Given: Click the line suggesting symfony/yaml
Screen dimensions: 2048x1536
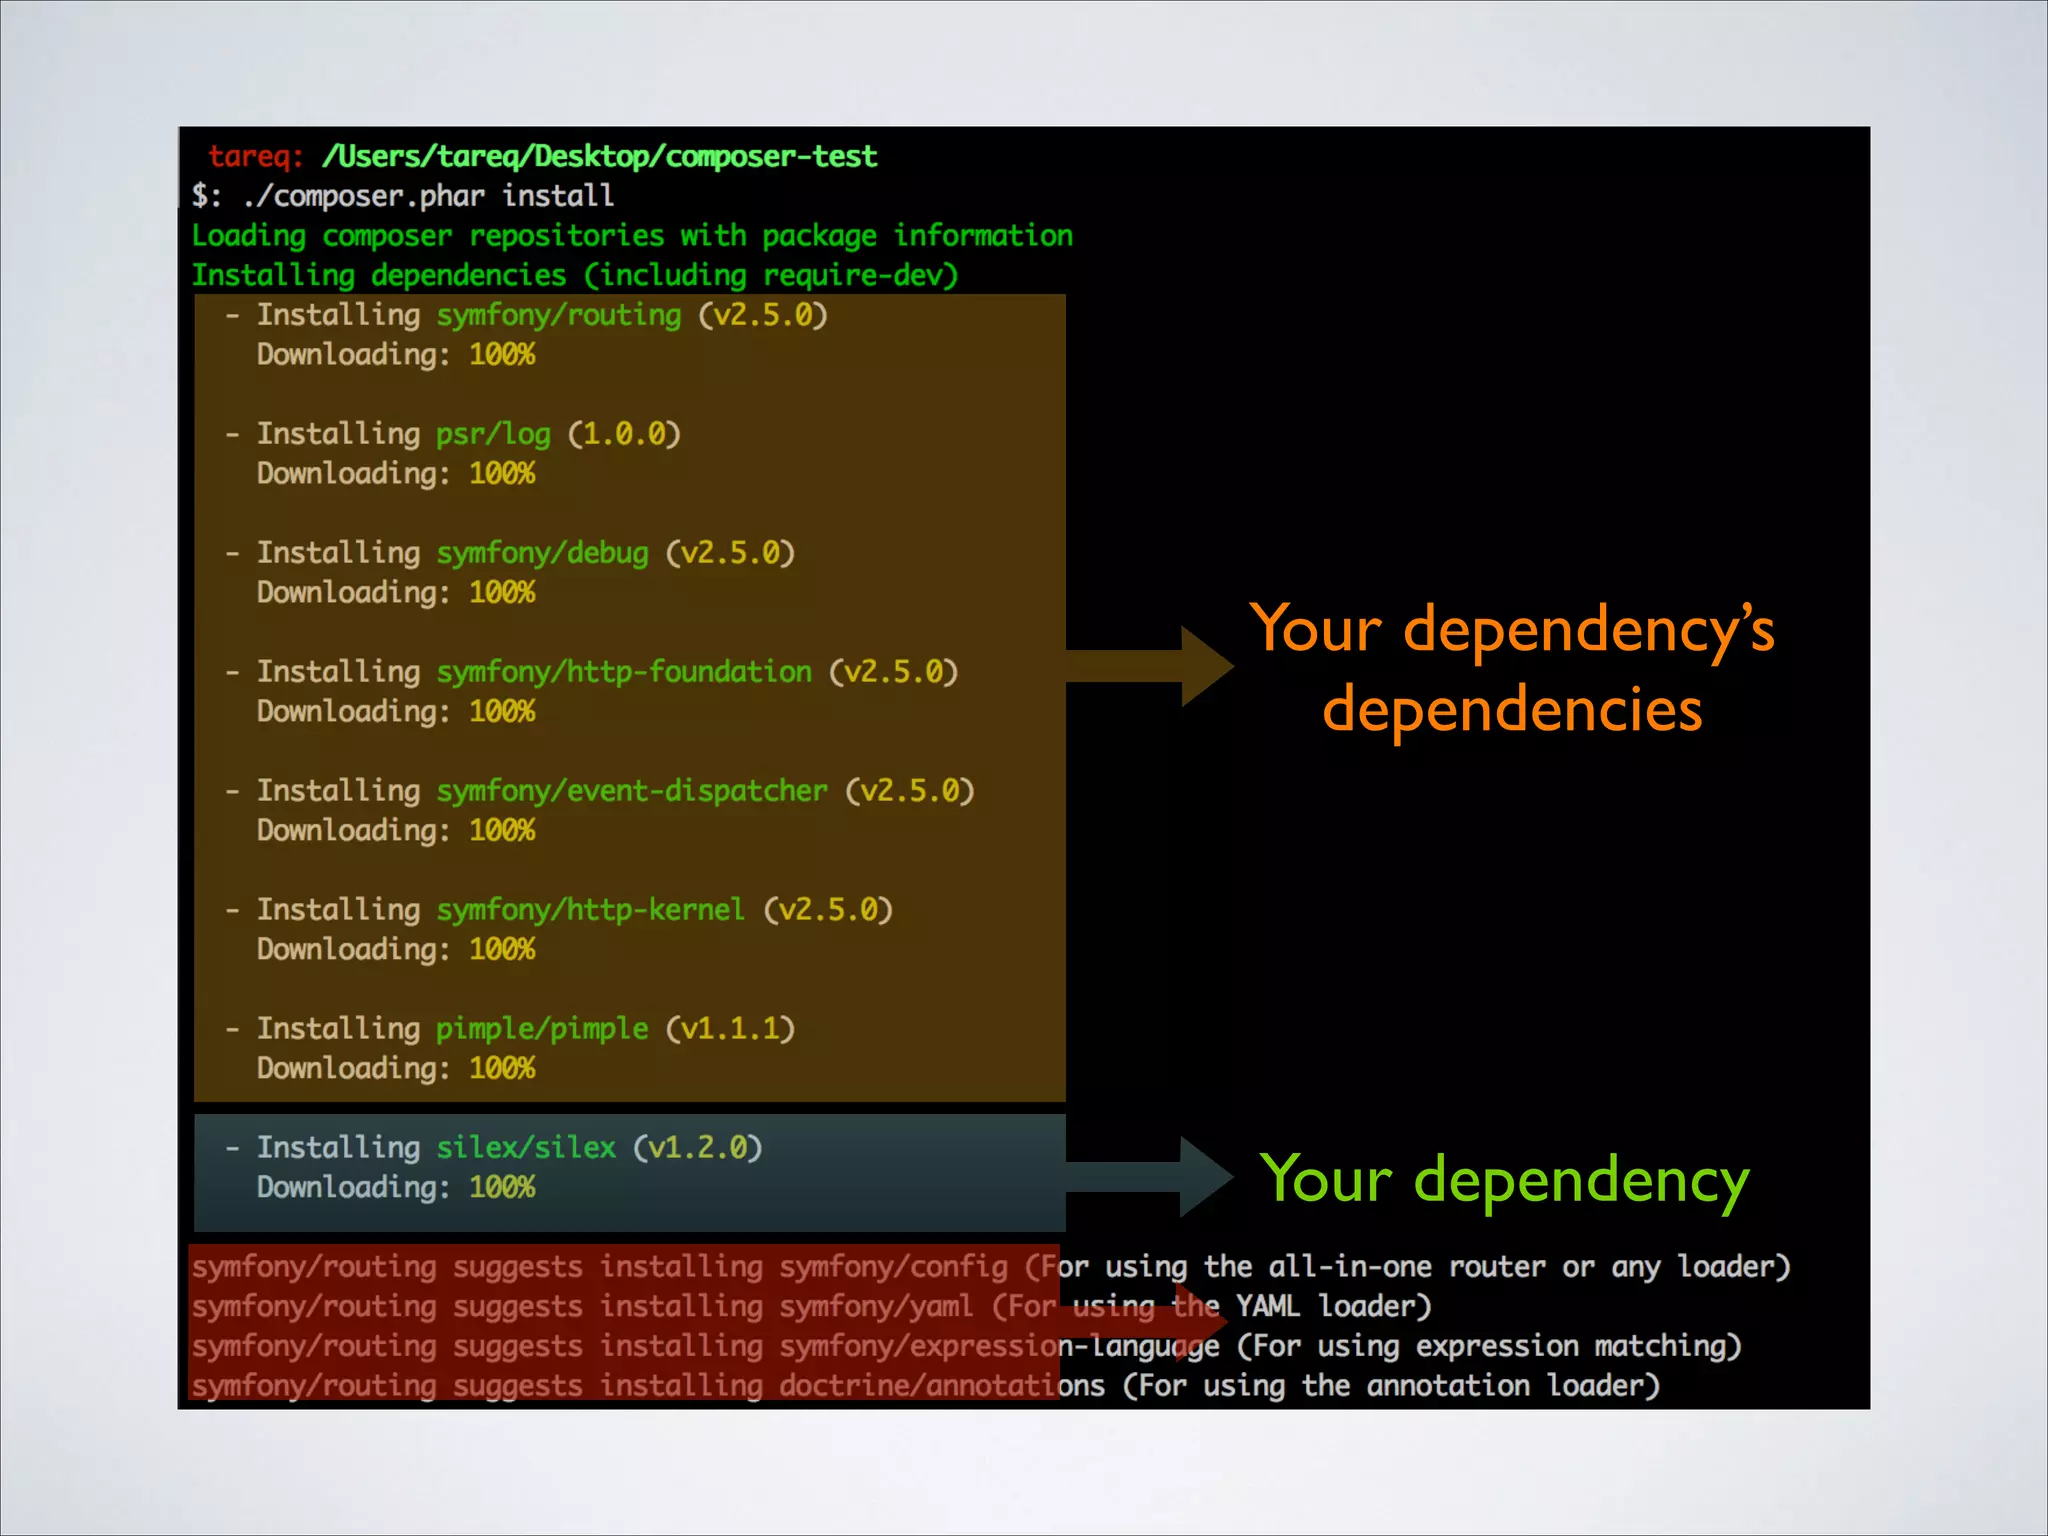Looking at the screenshot, I should point(812,1307).
